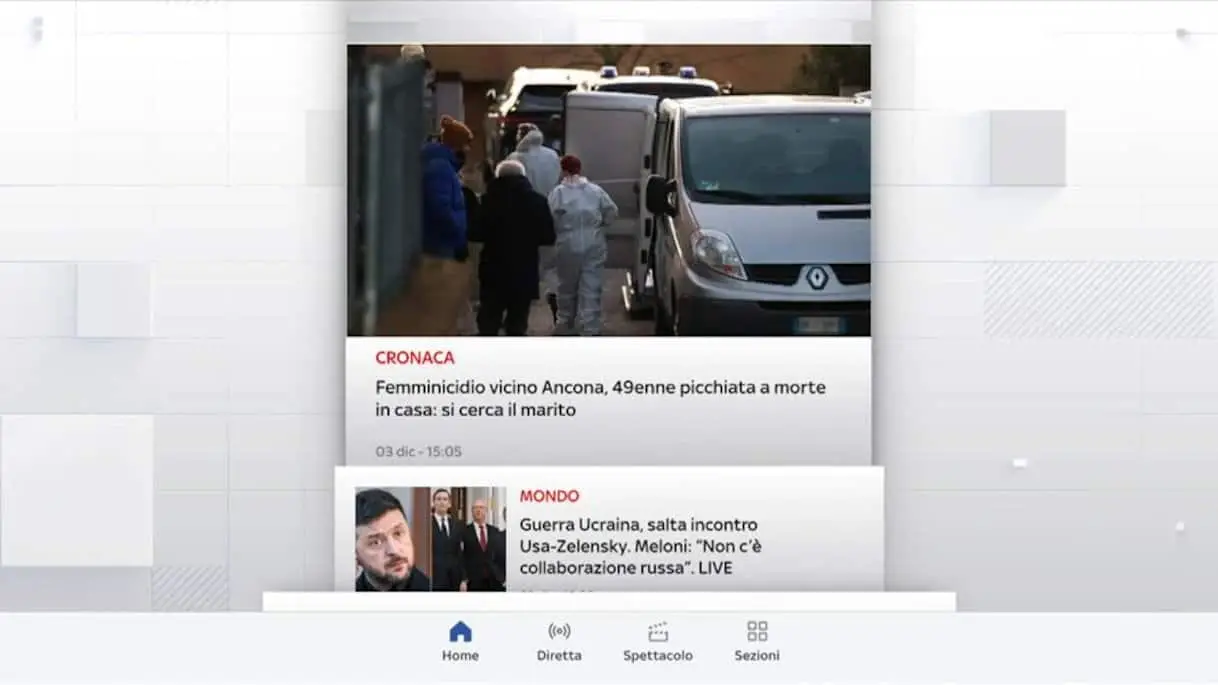Switch to the "Diretta" tab label
The height and width of the screenshot is (685, 1218).
click(x=559, y=656)
